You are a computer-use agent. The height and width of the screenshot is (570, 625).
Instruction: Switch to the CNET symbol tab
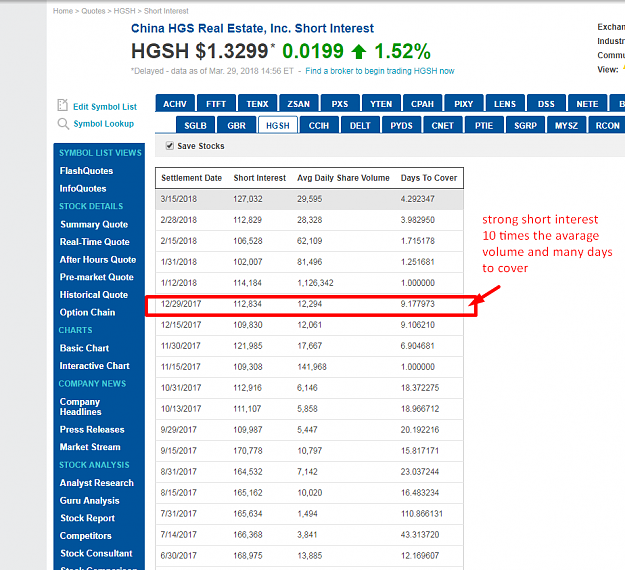[x=443, y=125]
